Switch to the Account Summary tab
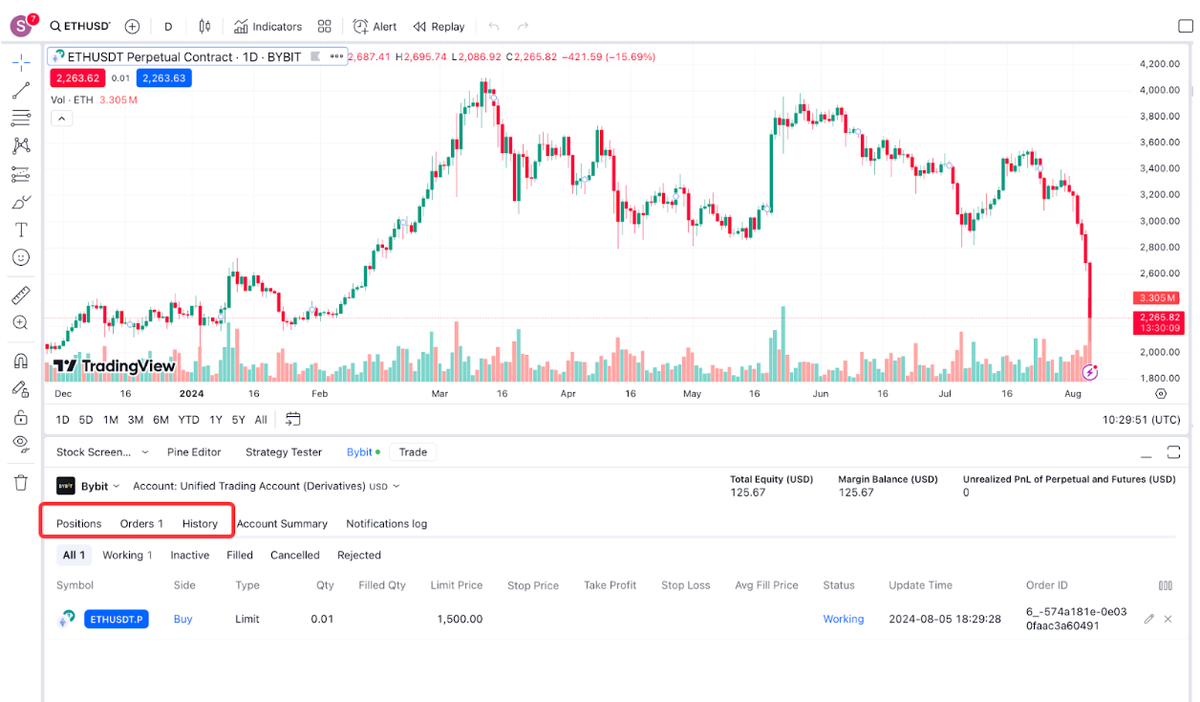Image resolution: width=1200 pixels, height=702 pixels. pyautogui.click(x=282, y=523)
